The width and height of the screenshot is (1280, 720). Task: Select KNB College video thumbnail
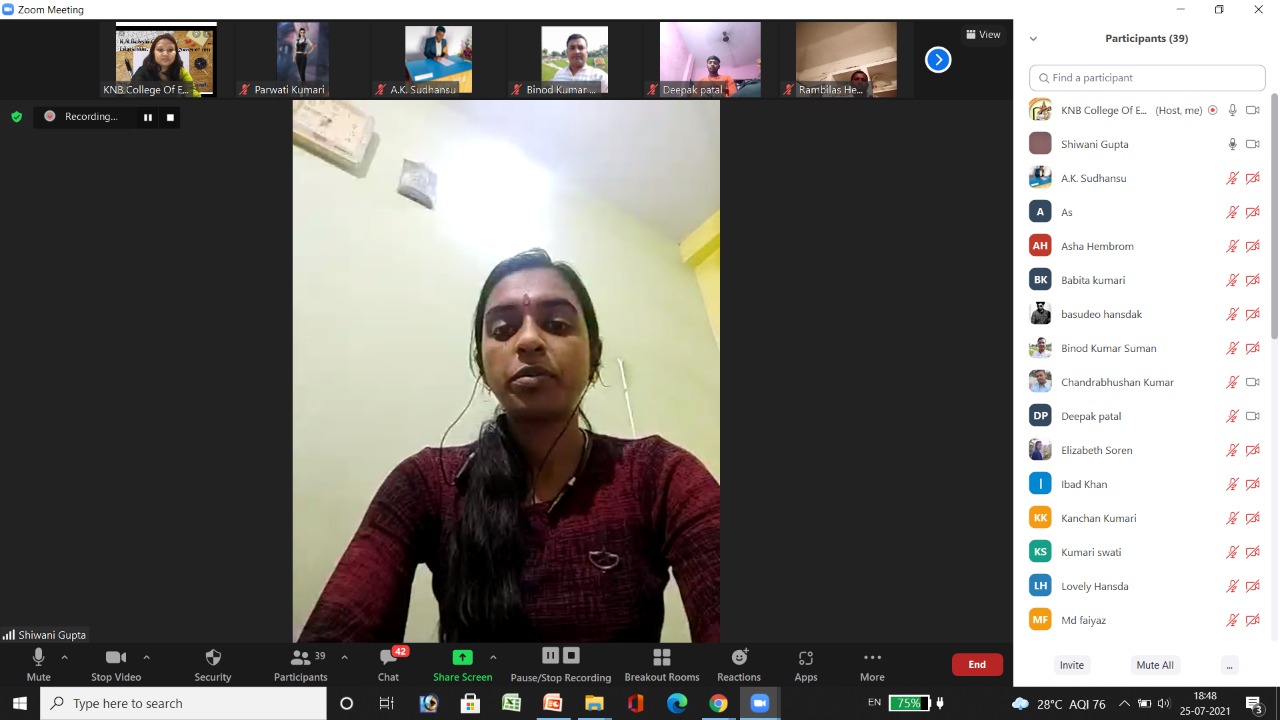pos(165,60)
